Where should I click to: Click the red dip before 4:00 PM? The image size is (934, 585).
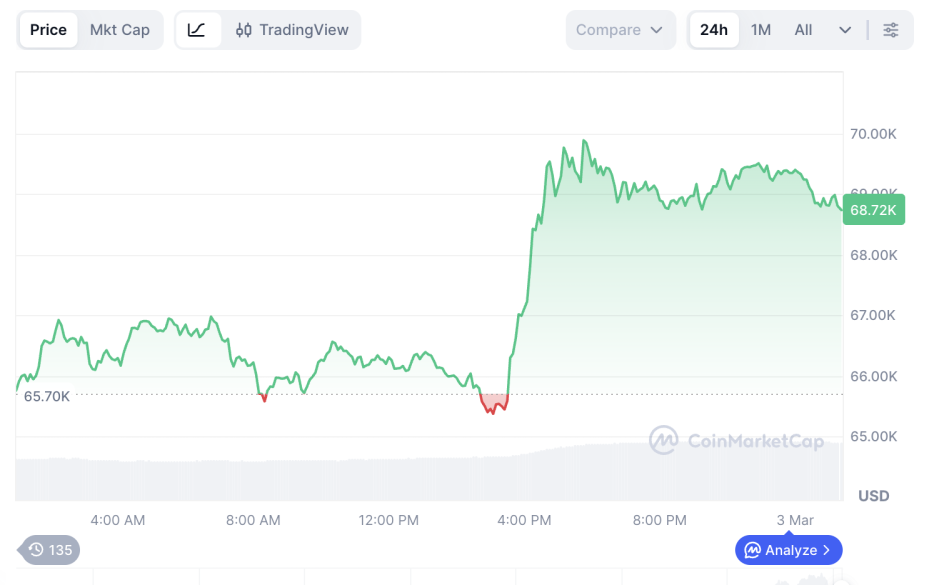click(x=493, y=404)
